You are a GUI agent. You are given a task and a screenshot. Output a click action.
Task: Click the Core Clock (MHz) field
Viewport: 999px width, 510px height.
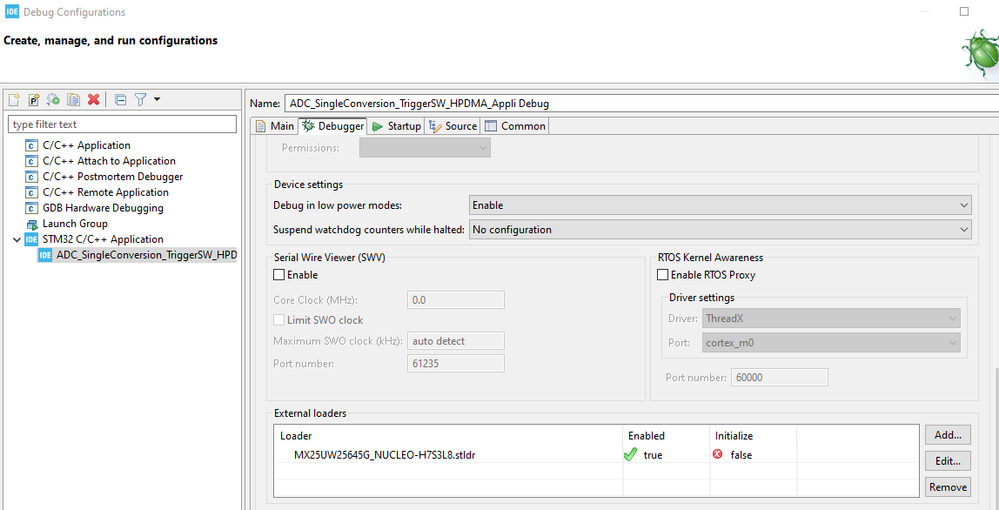[x=456, y=300]
